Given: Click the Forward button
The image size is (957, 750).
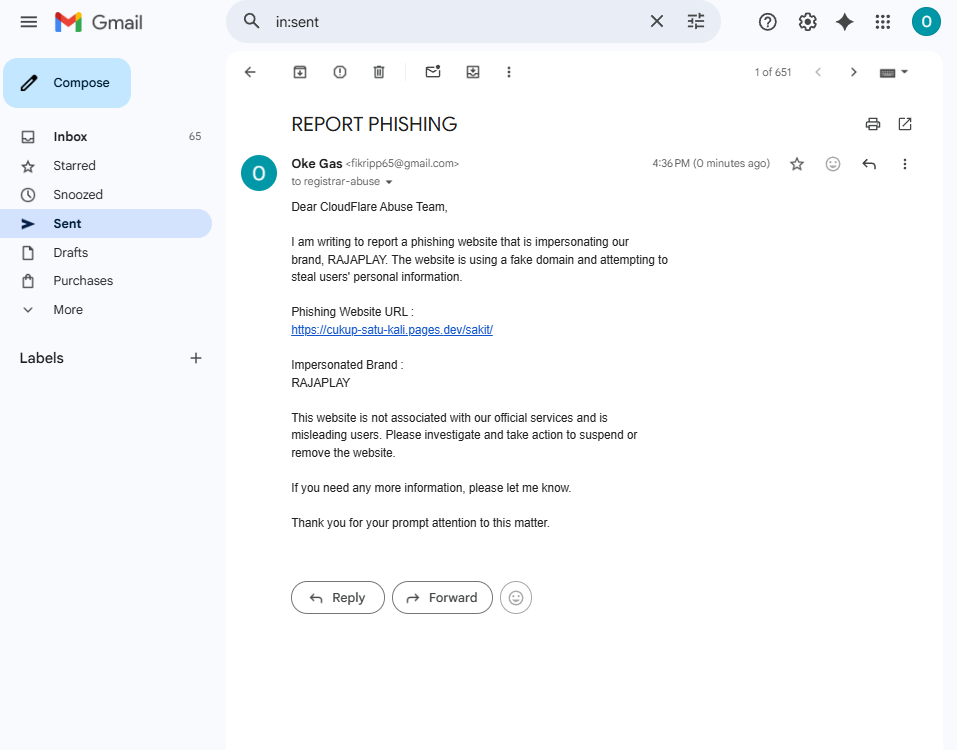Looking at the screenshot, I should click(442, 597).
